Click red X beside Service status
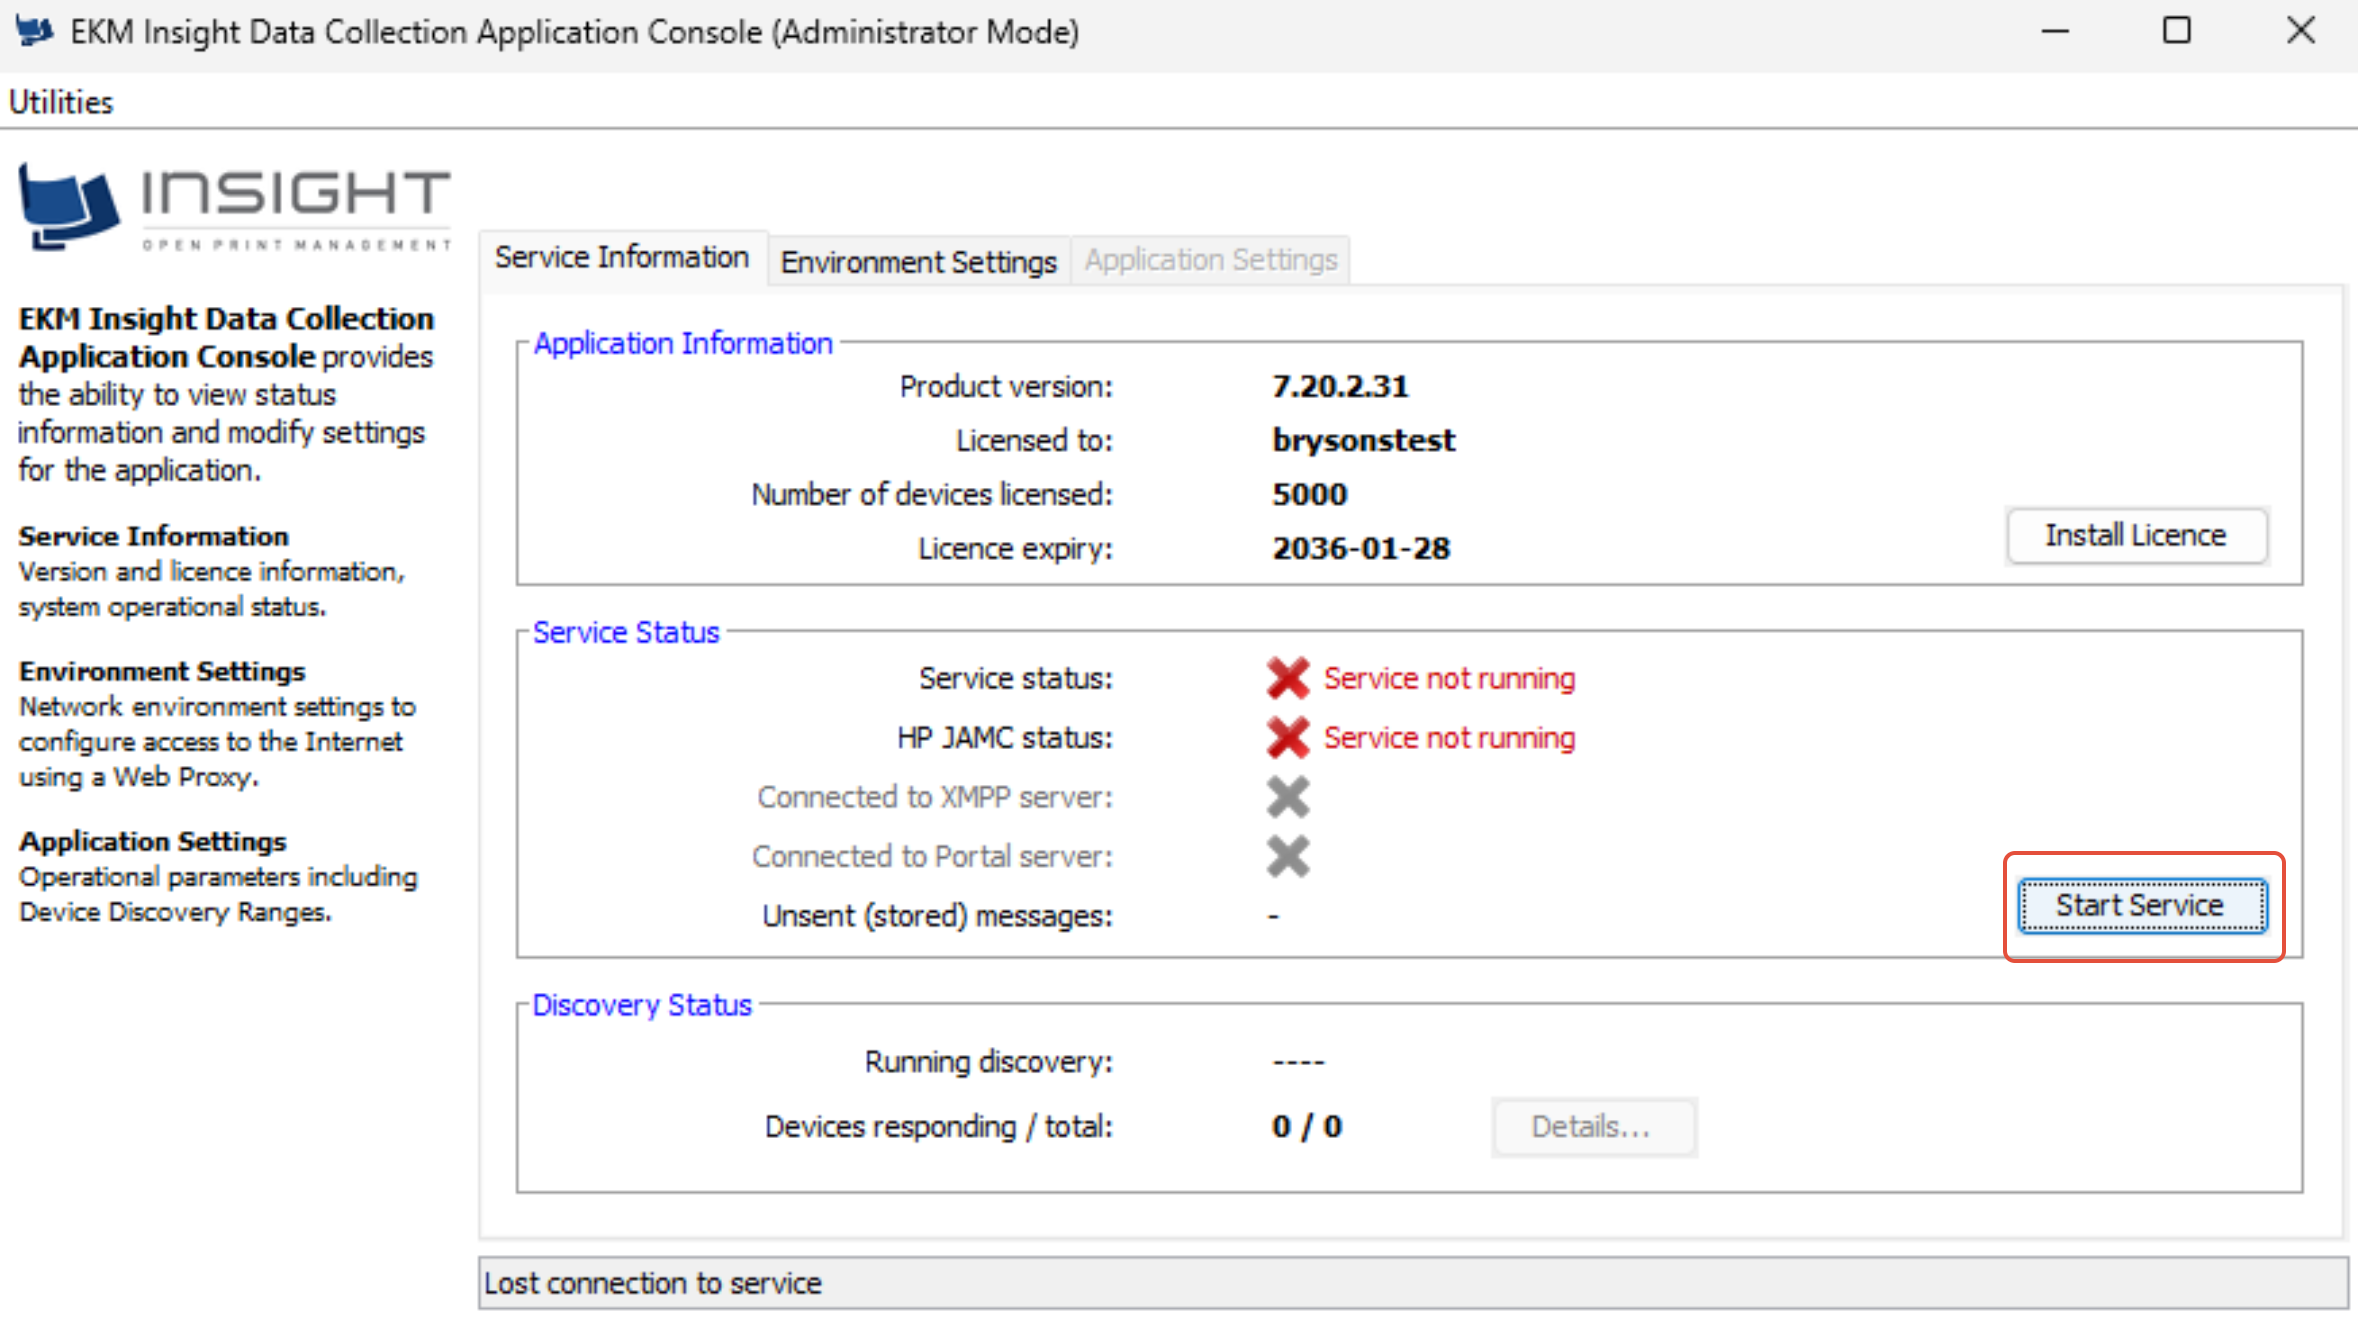2358x1318 pixels. pyautogui.click(x=1287, y=678)
